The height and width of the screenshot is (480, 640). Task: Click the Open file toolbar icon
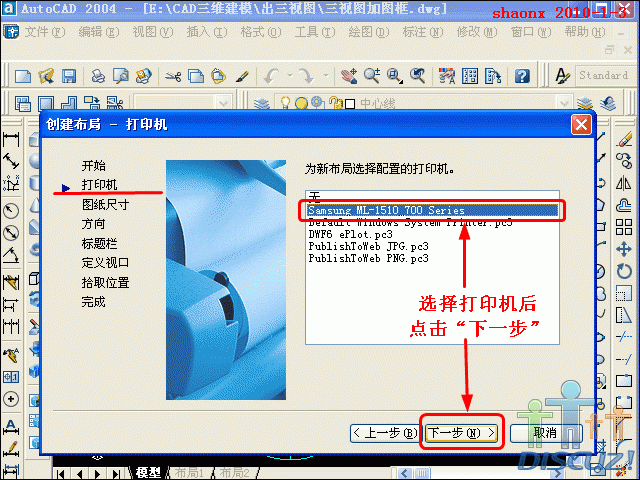46,76
